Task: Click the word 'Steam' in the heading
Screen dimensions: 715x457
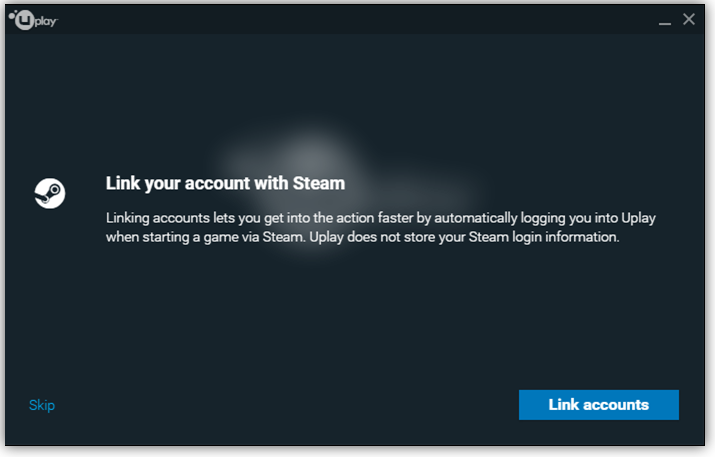Action: (x=319, y=183)
